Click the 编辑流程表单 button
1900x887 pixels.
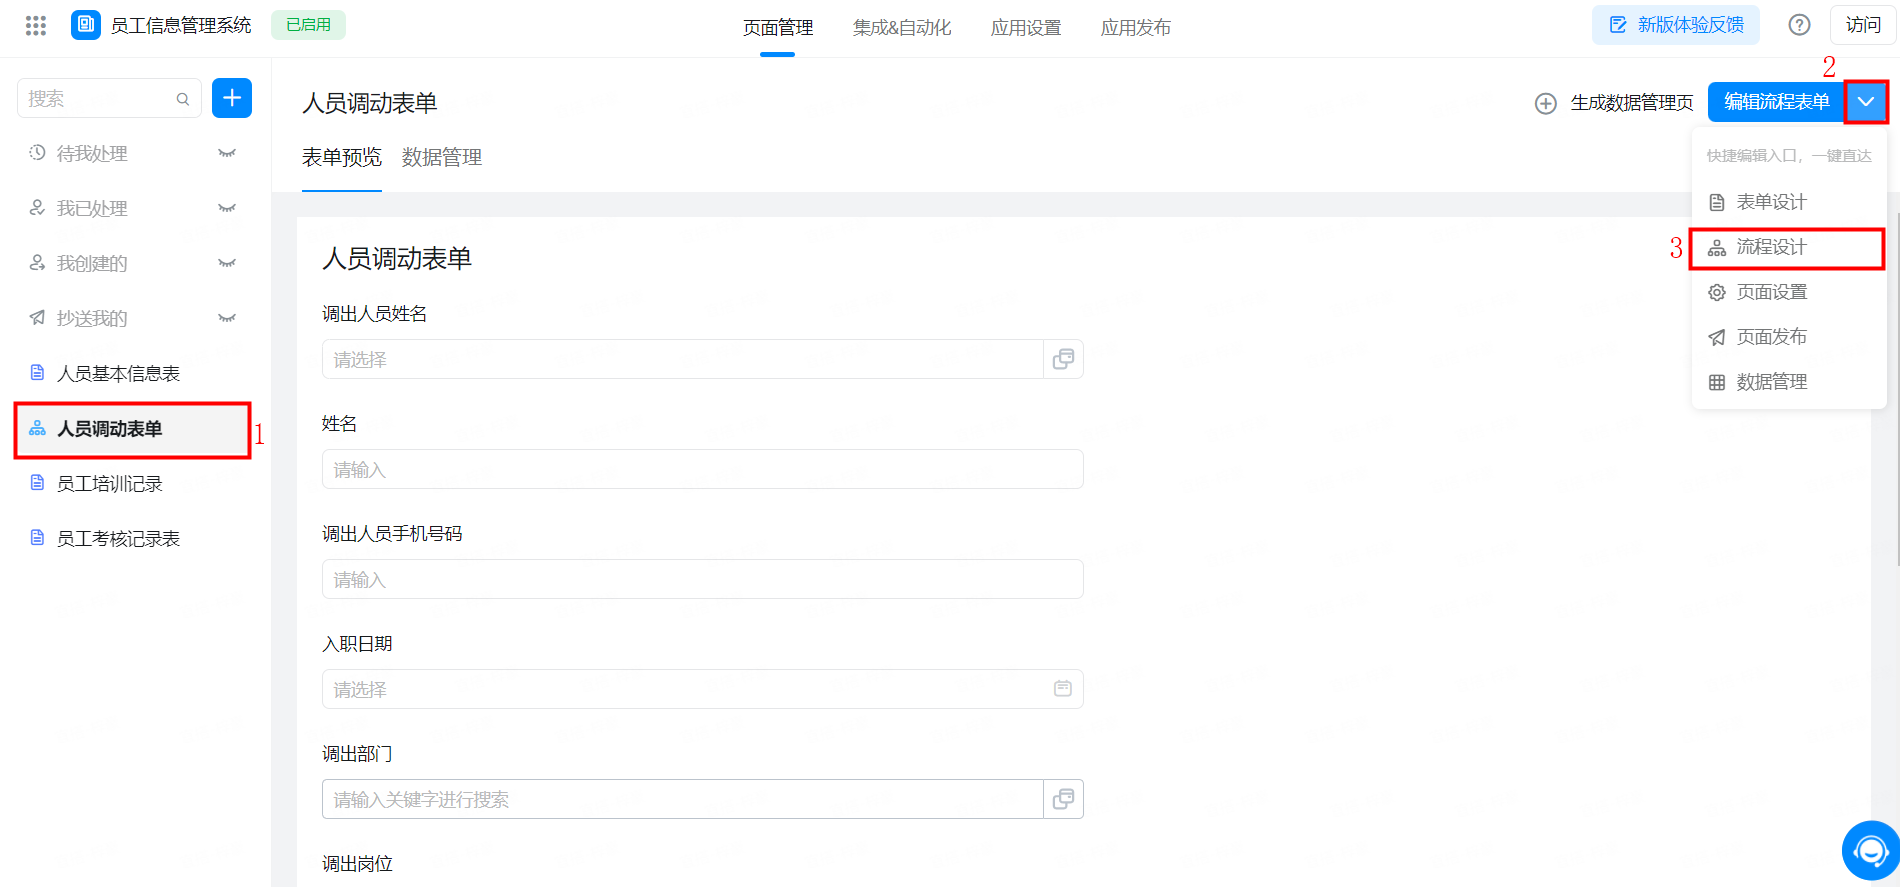(1776, 102)
